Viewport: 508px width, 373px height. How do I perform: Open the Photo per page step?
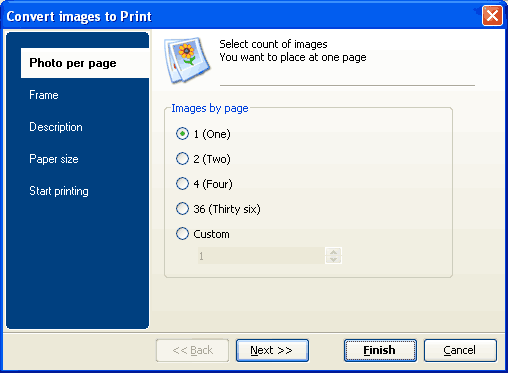tap(85, 63)
